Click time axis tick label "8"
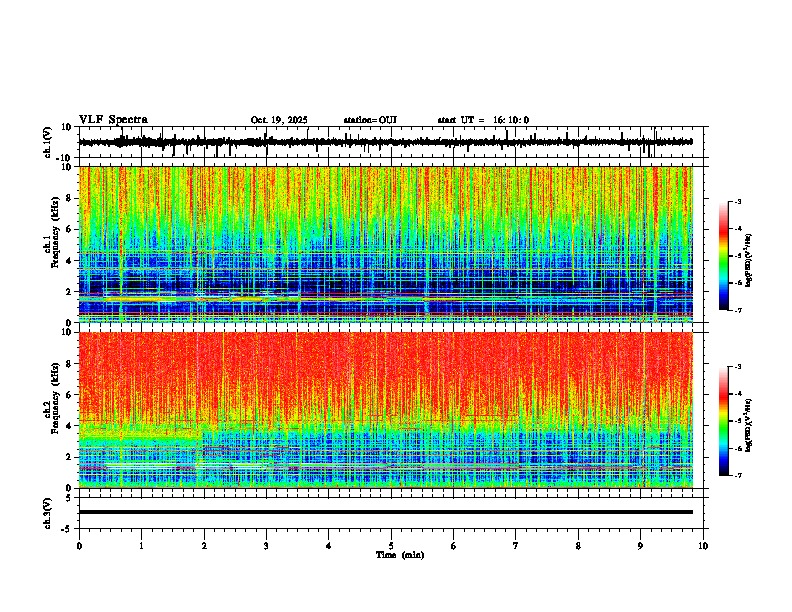This screenshot has width=792, height=612. tap(578, 546)
